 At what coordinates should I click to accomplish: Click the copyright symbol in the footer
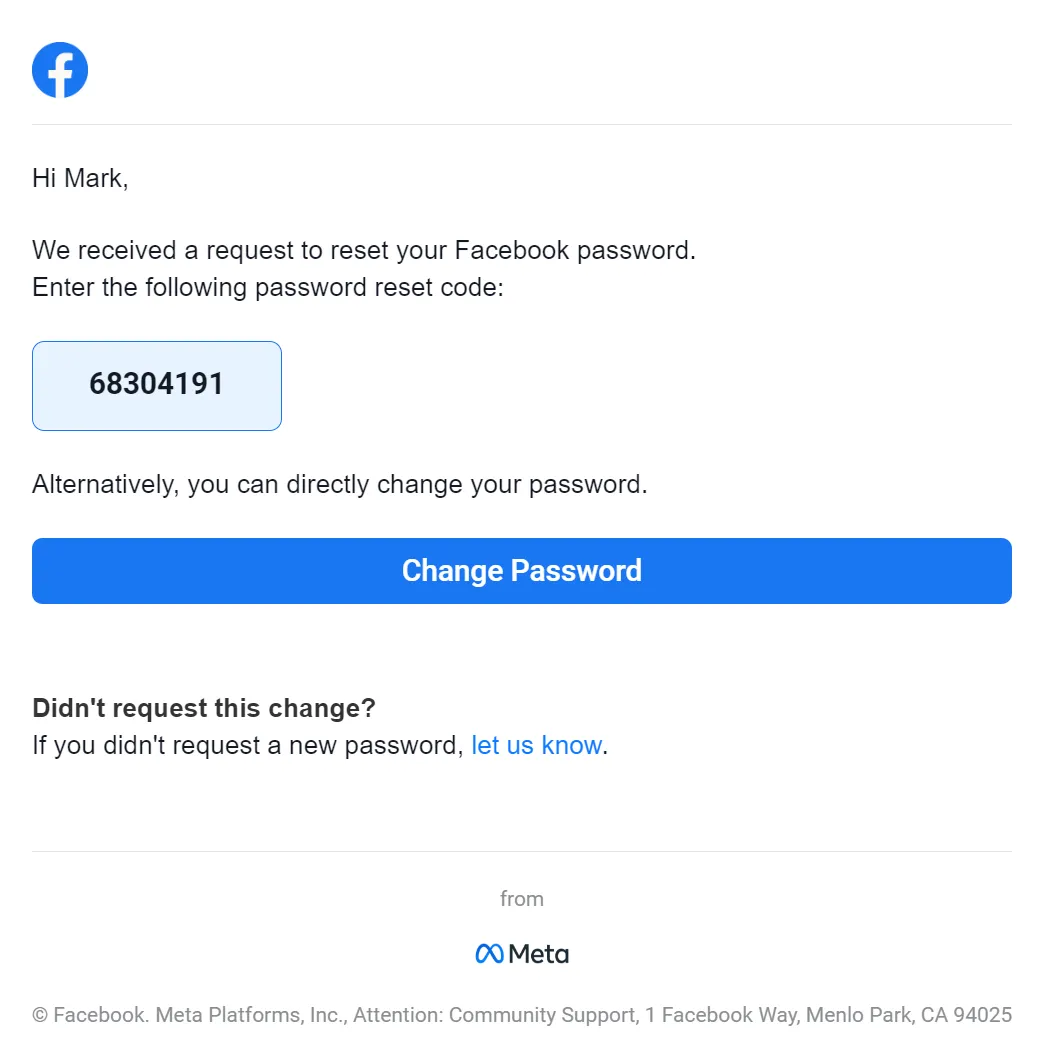(40, 1014)
